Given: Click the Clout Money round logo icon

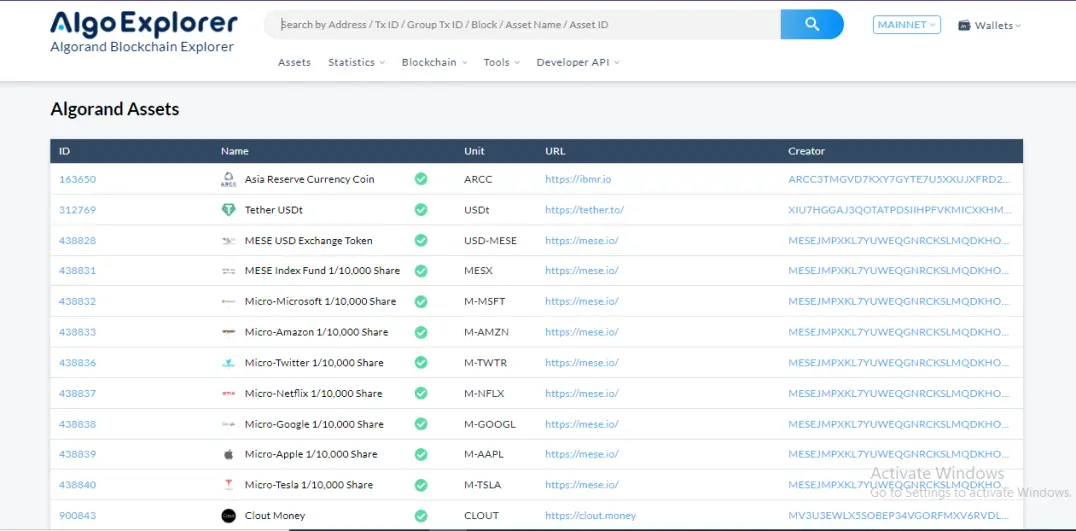Looking at the screenshot, I should [229, 516].
